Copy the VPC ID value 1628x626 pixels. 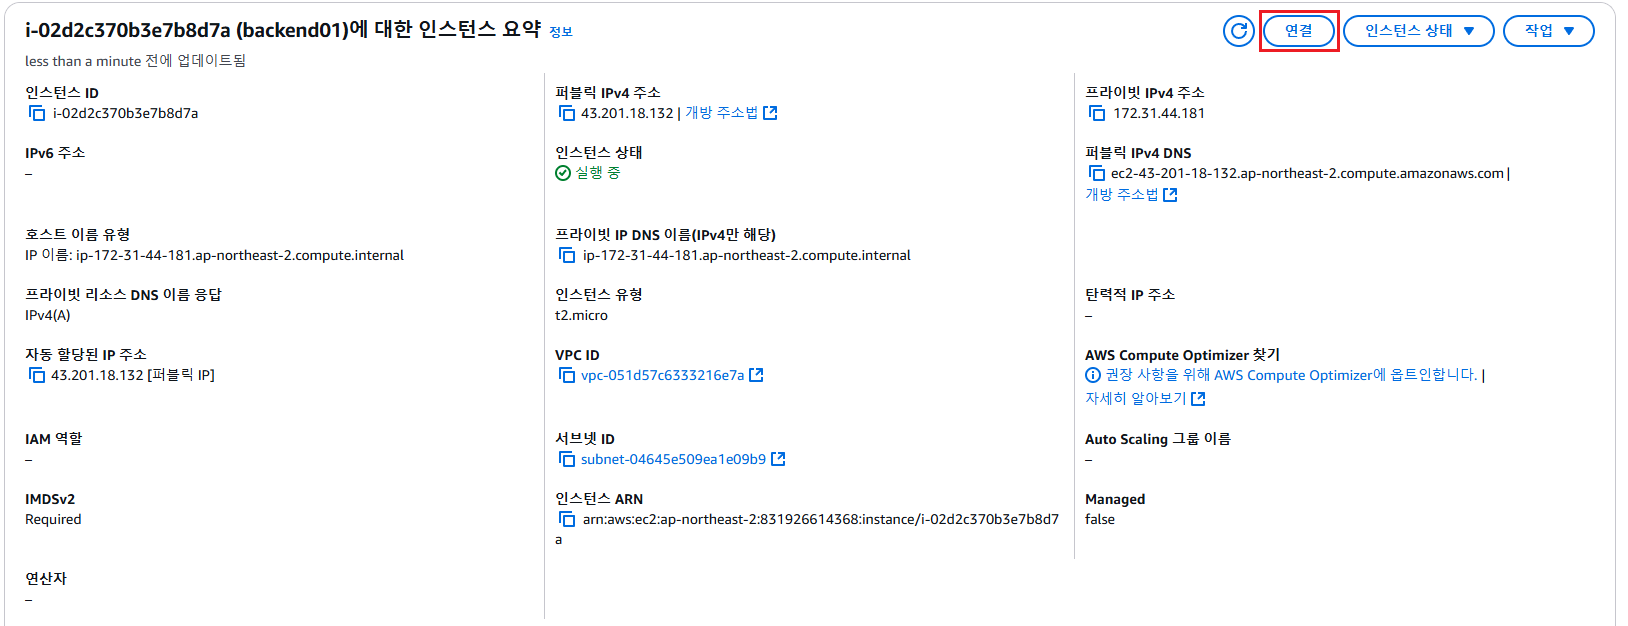click(567, 375)
